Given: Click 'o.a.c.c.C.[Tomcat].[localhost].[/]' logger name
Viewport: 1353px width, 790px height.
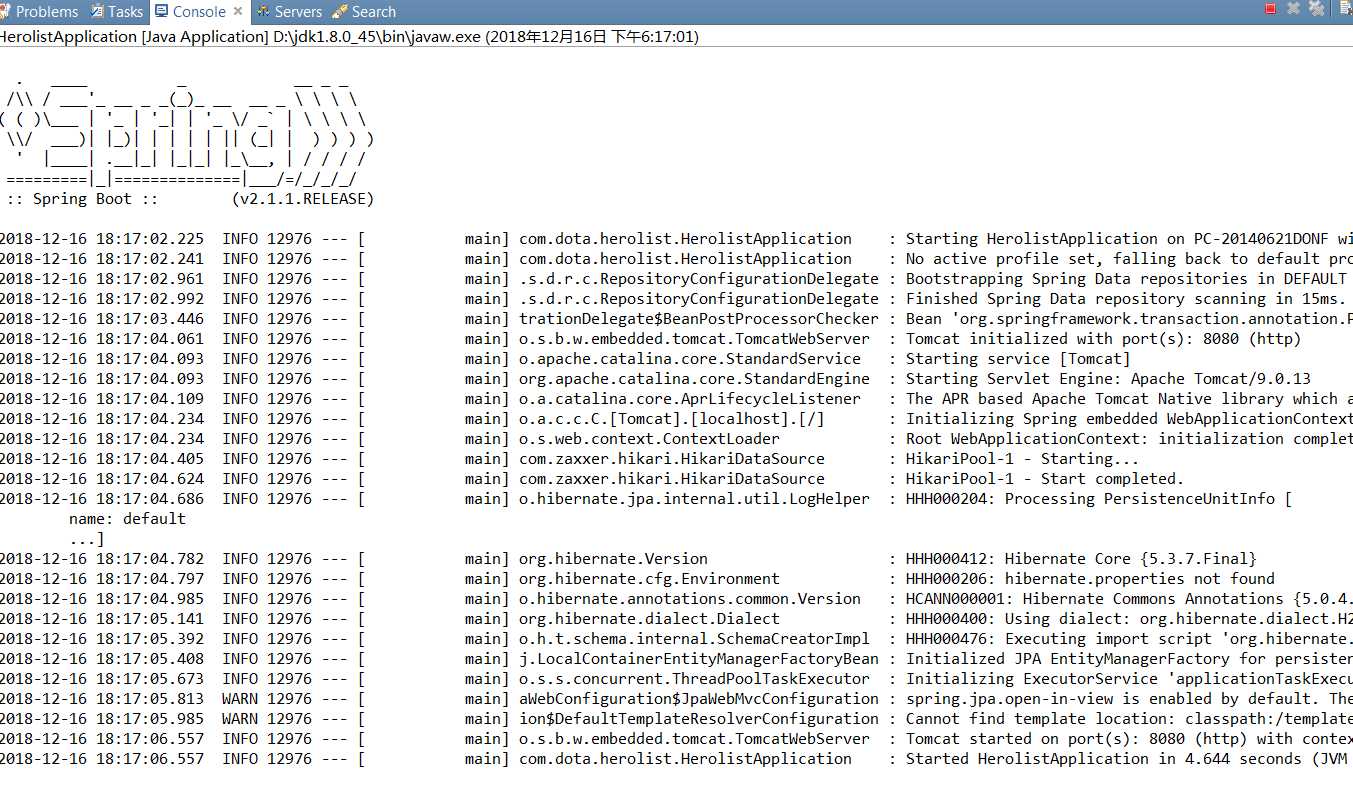Looking at the screenshot, I should pos(672,419).
